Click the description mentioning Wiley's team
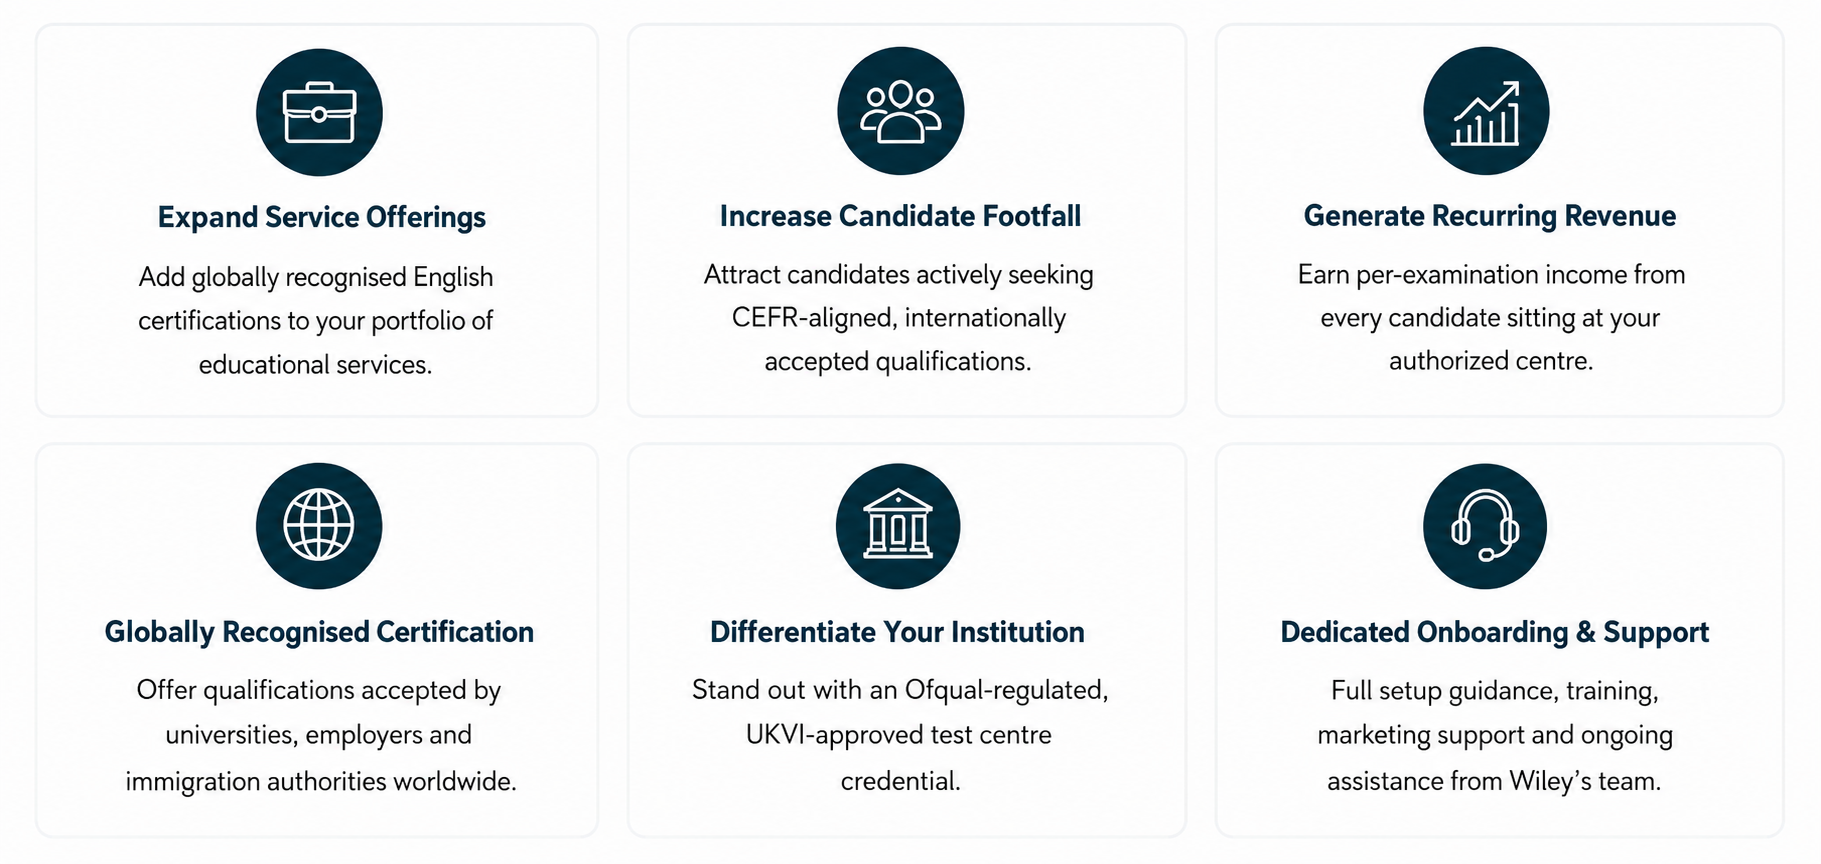 click(x=1495, y=735)
